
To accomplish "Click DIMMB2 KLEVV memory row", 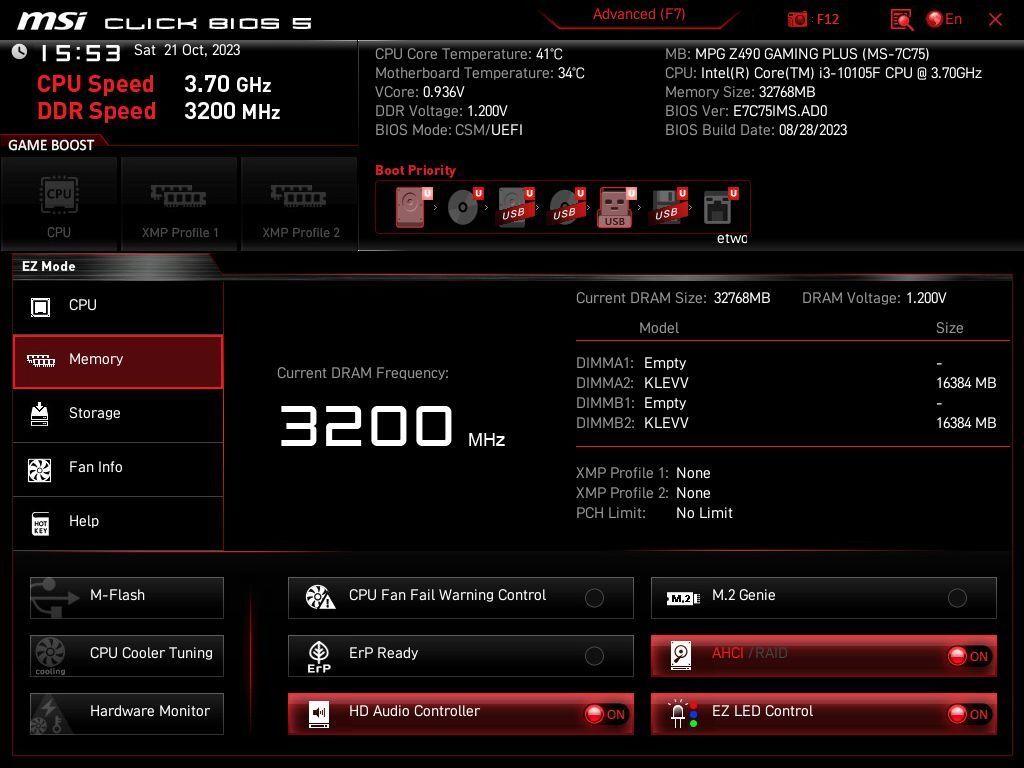I will pyautogui.click(x=786, y=423).
